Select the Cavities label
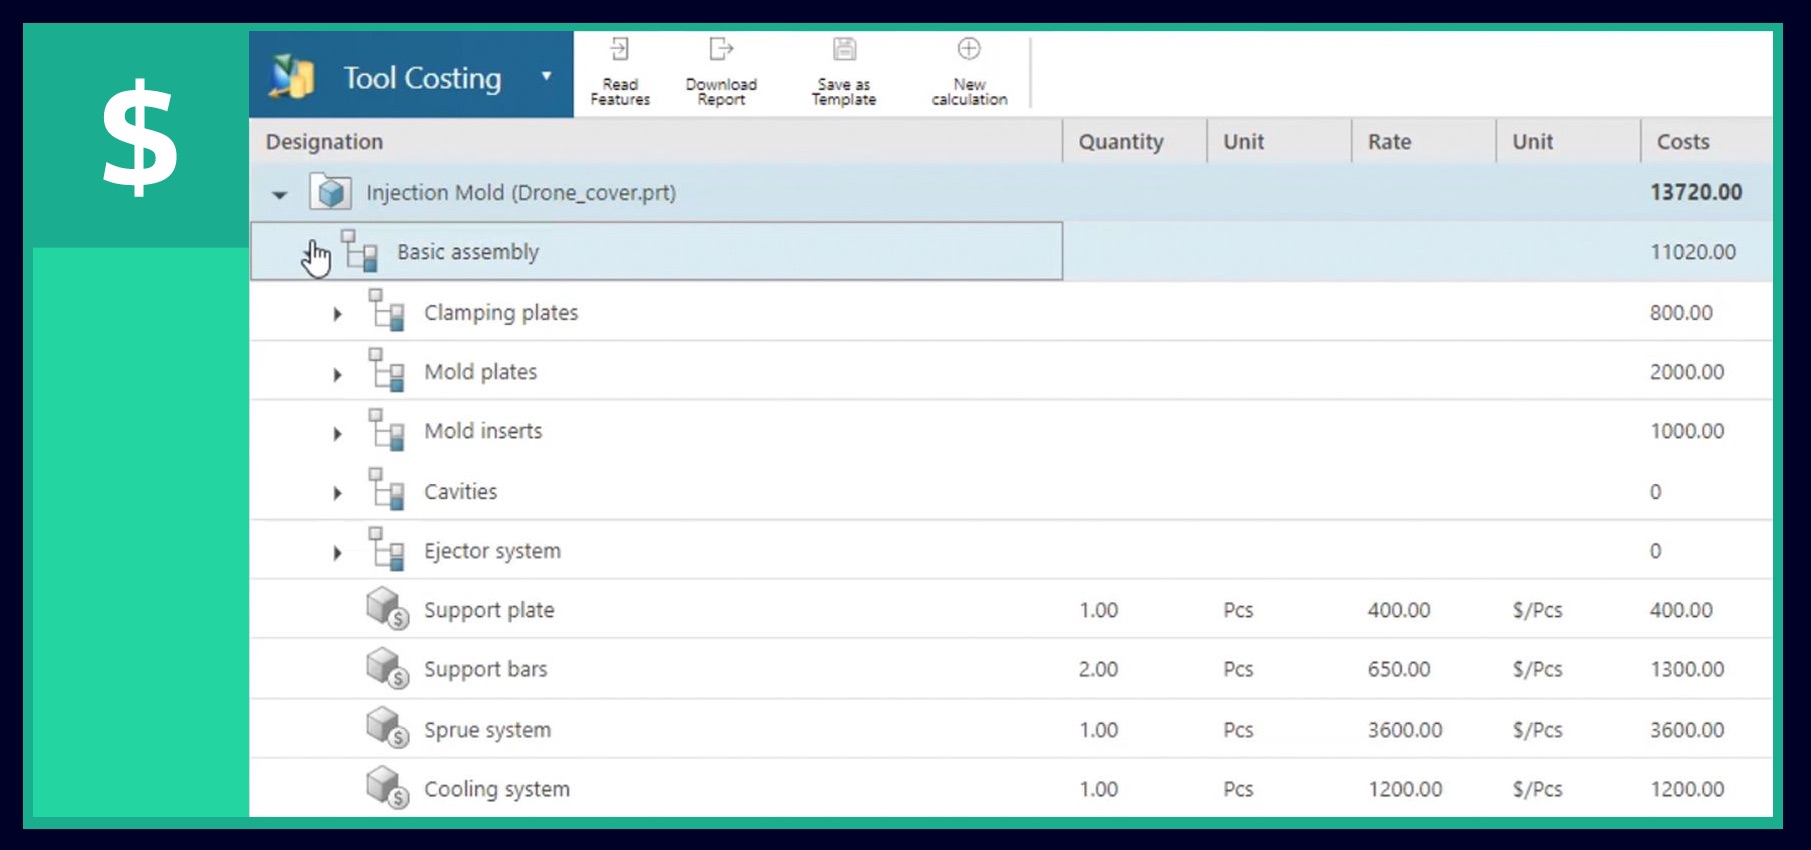The height and width of the screenshot is (850, 1811). point(460,491)
